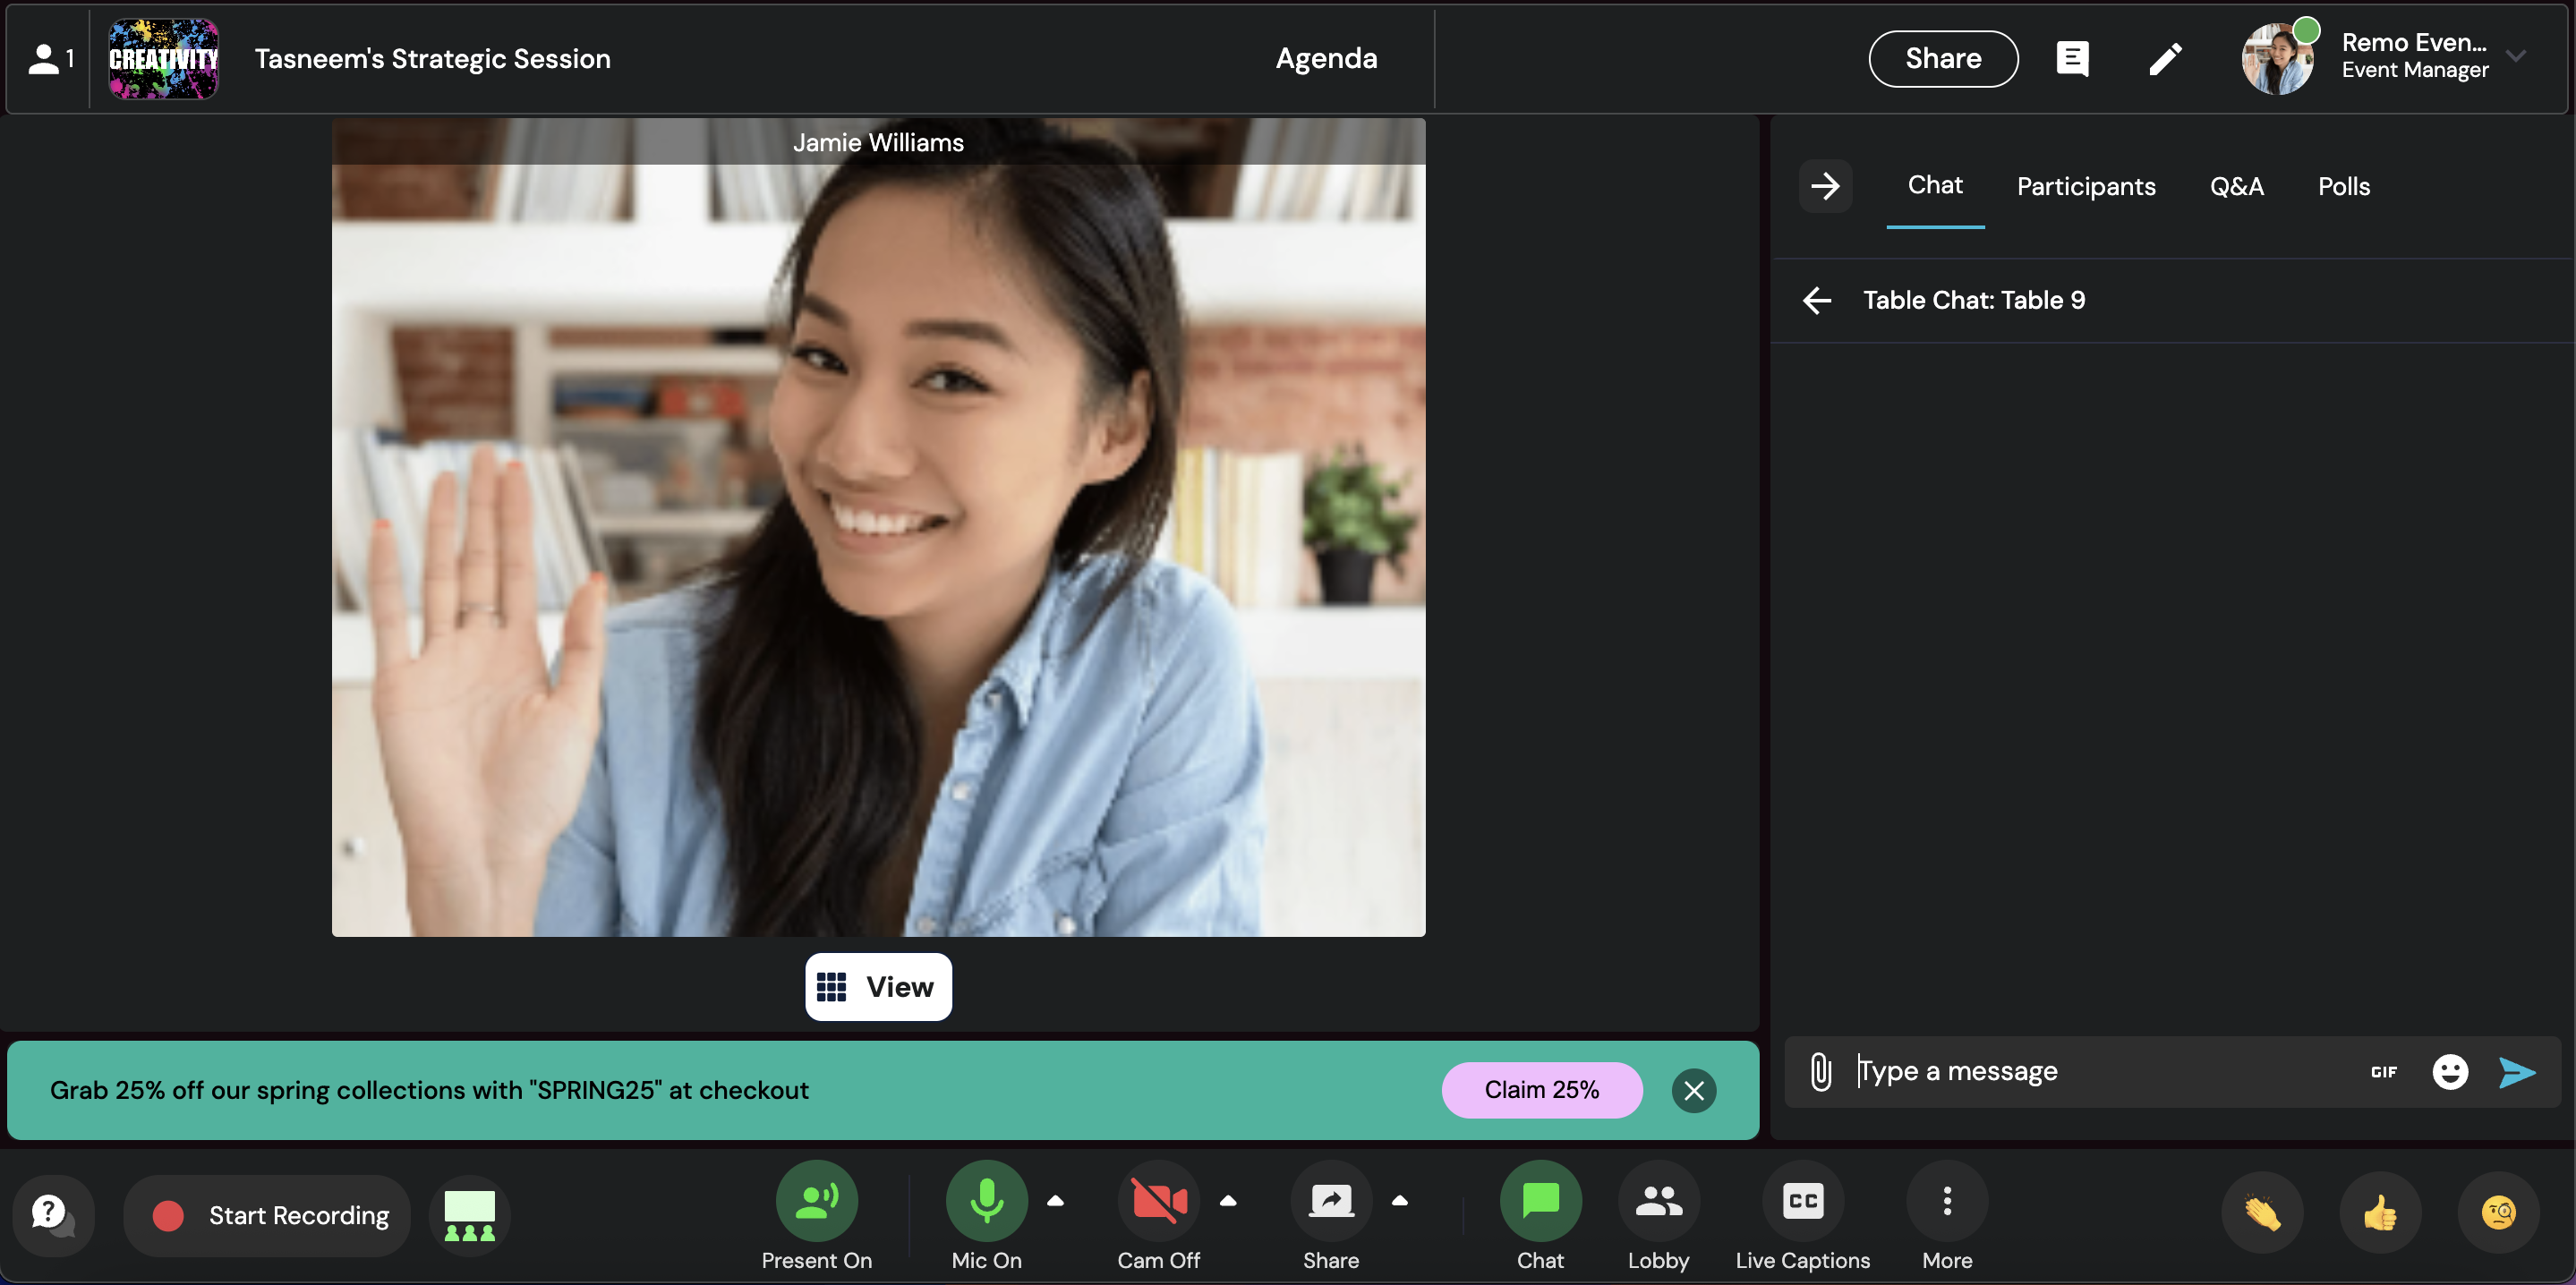Open the participant count icon
This screenshot has width=2576, height=1285.
click(x=50, y=59)
